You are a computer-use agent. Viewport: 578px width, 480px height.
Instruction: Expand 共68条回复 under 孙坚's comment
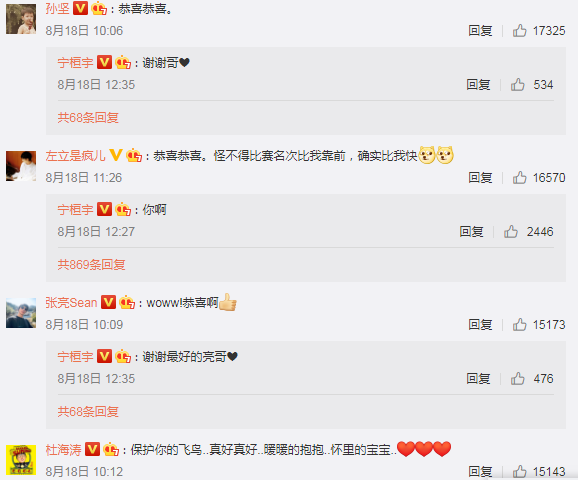[88, 118]
